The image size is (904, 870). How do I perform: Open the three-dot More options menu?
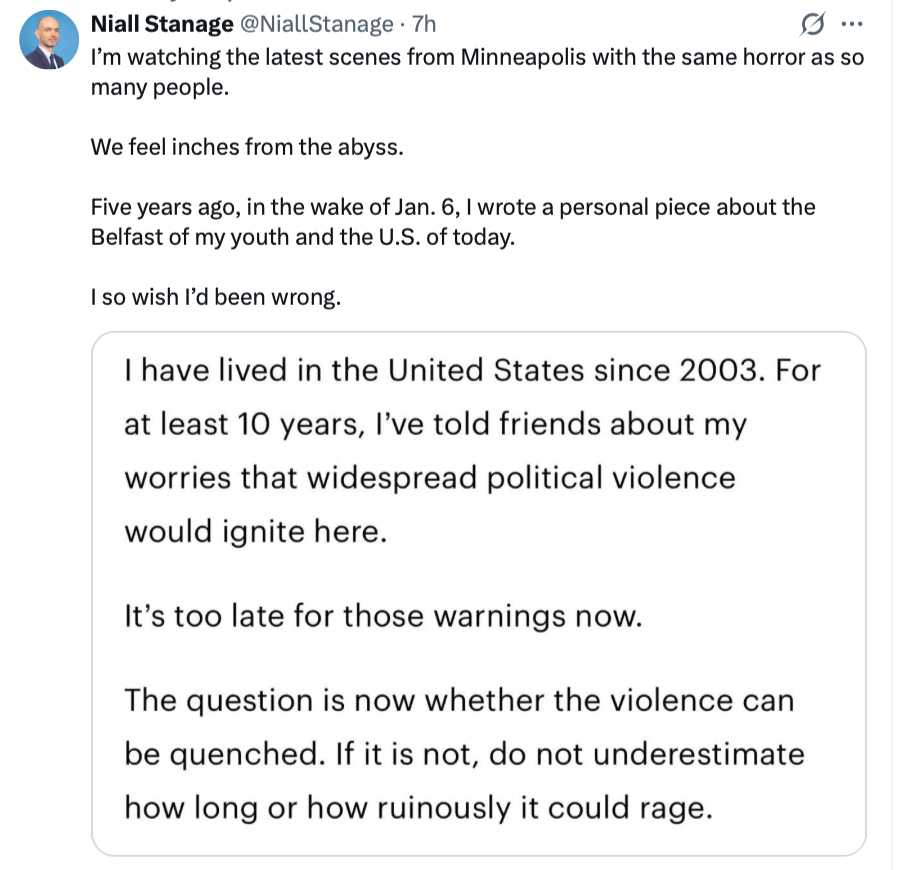(850, 22)
